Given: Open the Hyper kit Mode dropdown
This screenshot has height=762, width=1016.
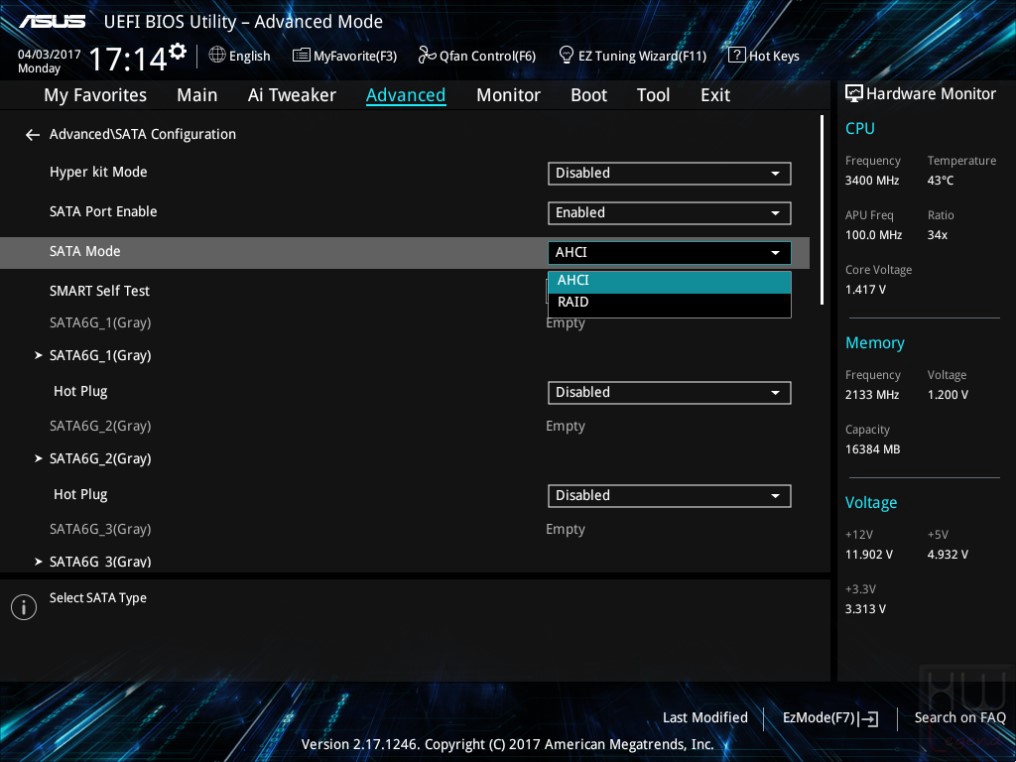Looking at the screenshot, I should (x=669, y=174).
